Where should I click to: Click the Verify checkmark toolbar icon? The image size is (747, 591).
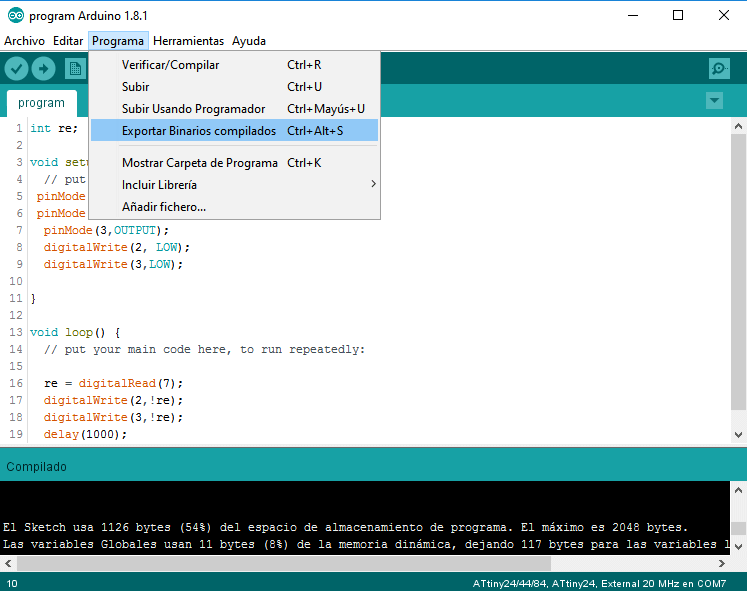(x=17, y=69)
